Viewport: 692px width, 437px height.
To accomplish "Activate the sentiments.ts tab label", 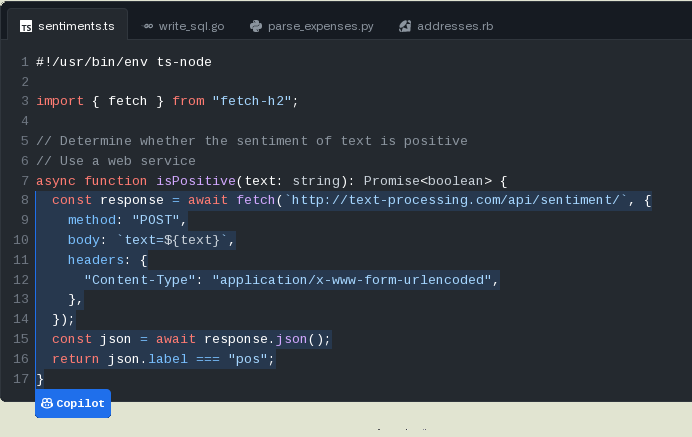I will [x=76, y=26].
